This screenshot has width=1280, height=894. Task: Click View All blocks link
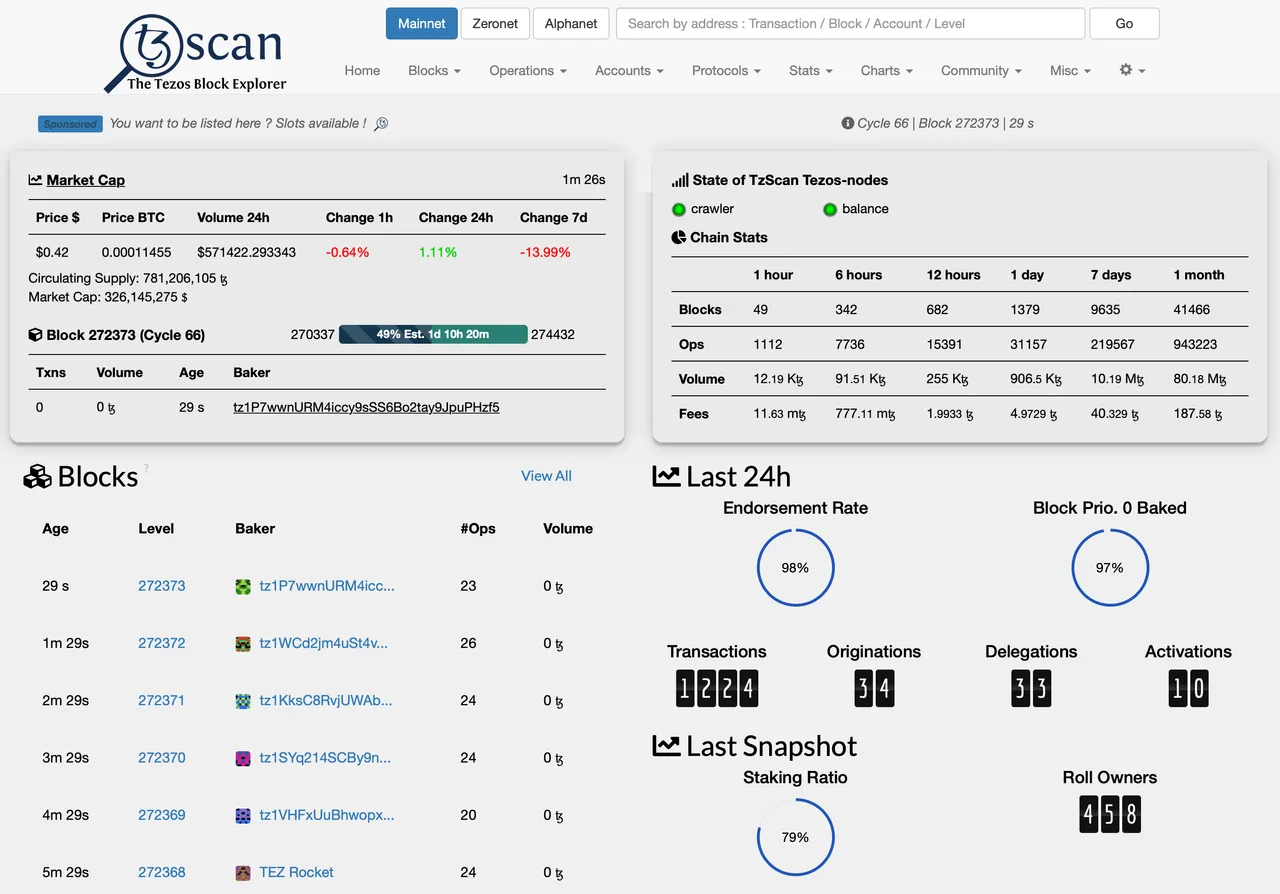tap(546, 476)
